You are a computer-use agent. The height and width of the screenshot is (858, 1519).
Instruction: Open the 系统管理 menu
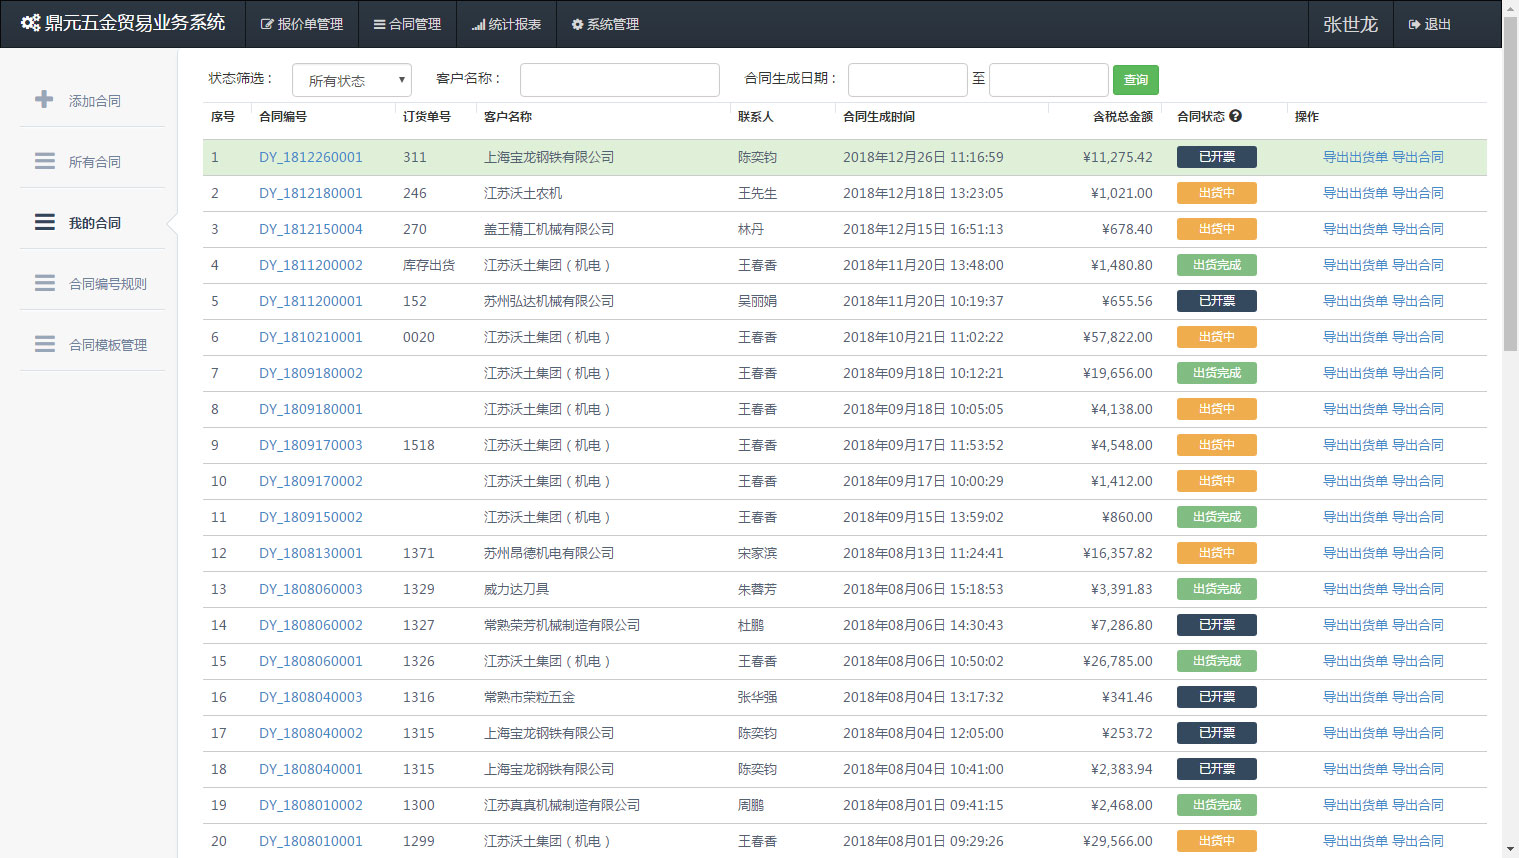(605, 24)
